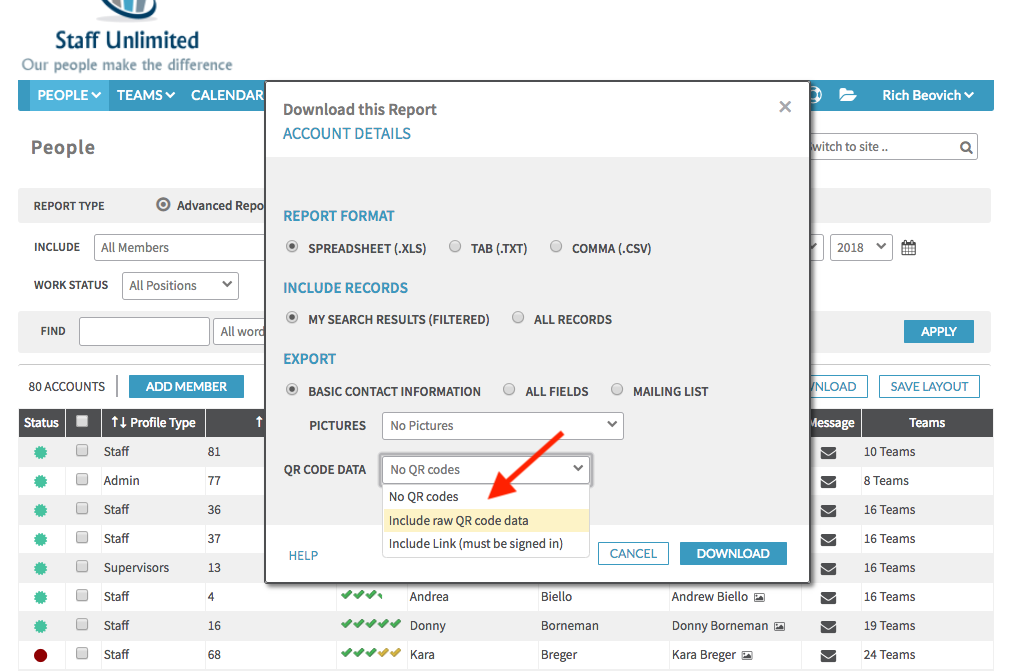
Task: Choose No QR codes list option
Action: pos(486,497)
